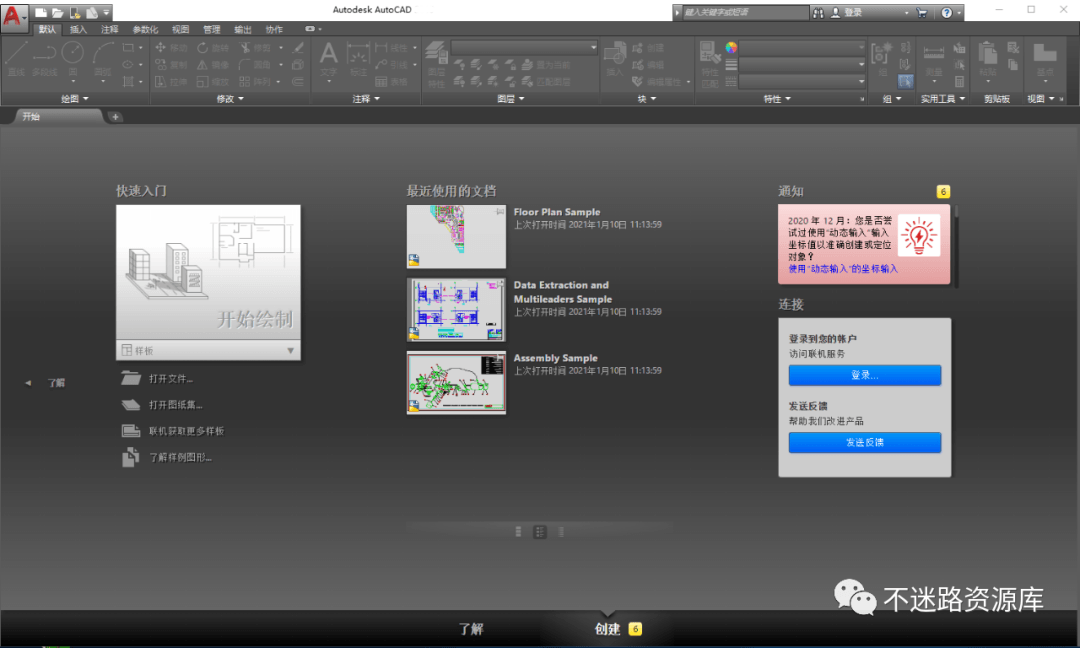Expand the 绘图 (Draw) panel dropdown
Image resolution: width=1080 pixels, height=648 pixels.
pos(74,99)
